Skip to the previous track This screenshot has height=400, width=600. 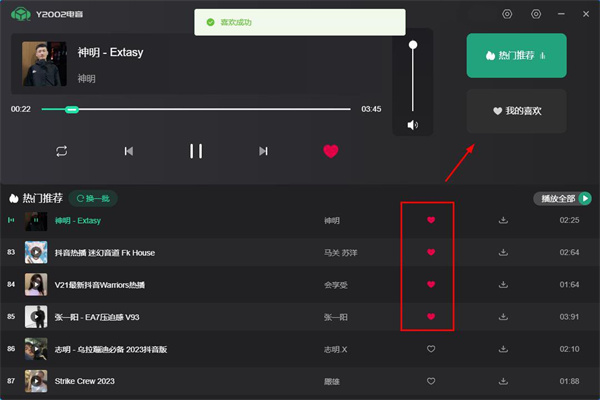pyautogui.click(x=128, y=151)
